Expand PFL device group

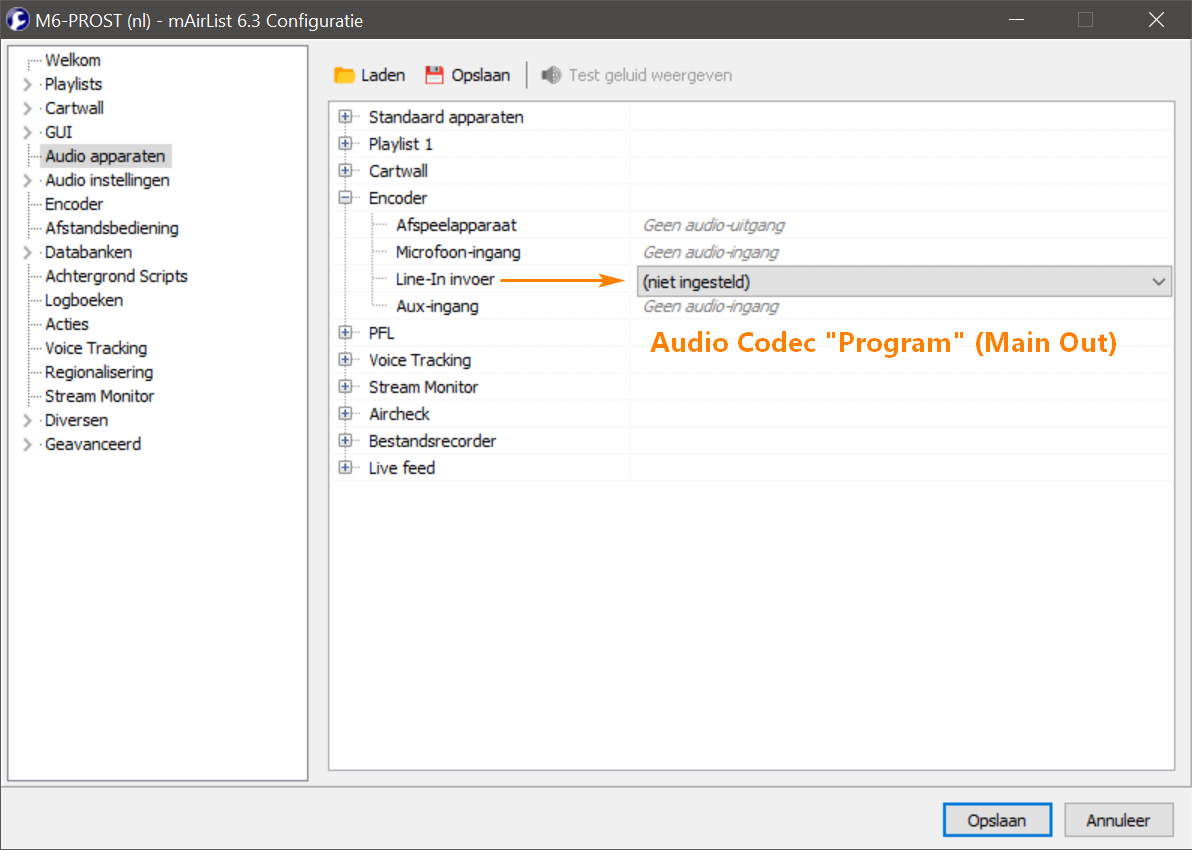point(346,333)
